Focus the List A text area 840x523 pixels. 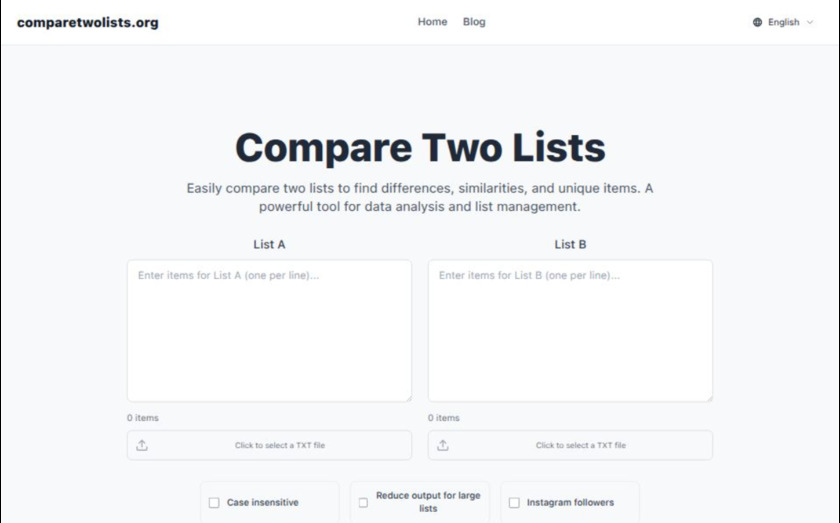tap(269, 331)
